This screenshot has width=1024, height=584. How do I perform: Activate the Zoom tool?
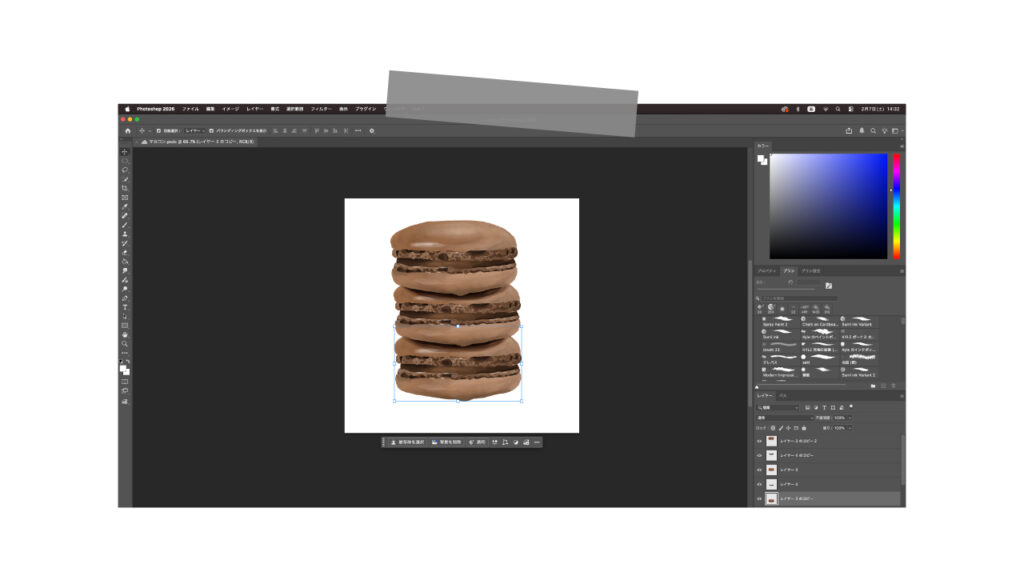[120, 341]
